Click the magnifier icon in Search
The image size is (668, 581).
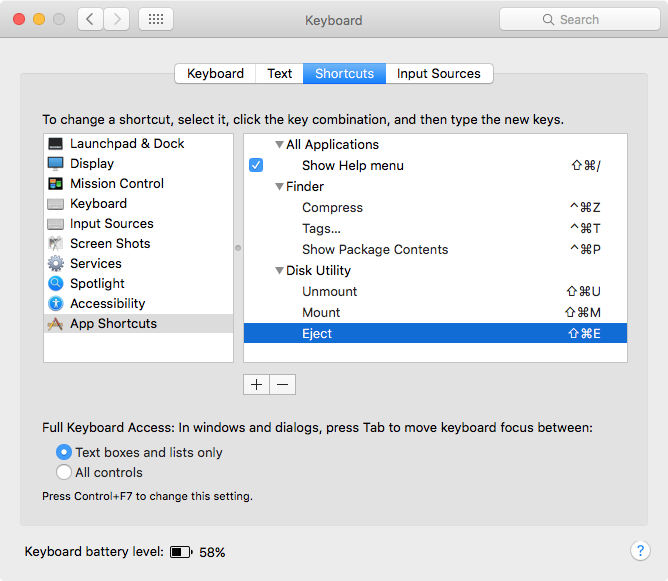(548, 20)
